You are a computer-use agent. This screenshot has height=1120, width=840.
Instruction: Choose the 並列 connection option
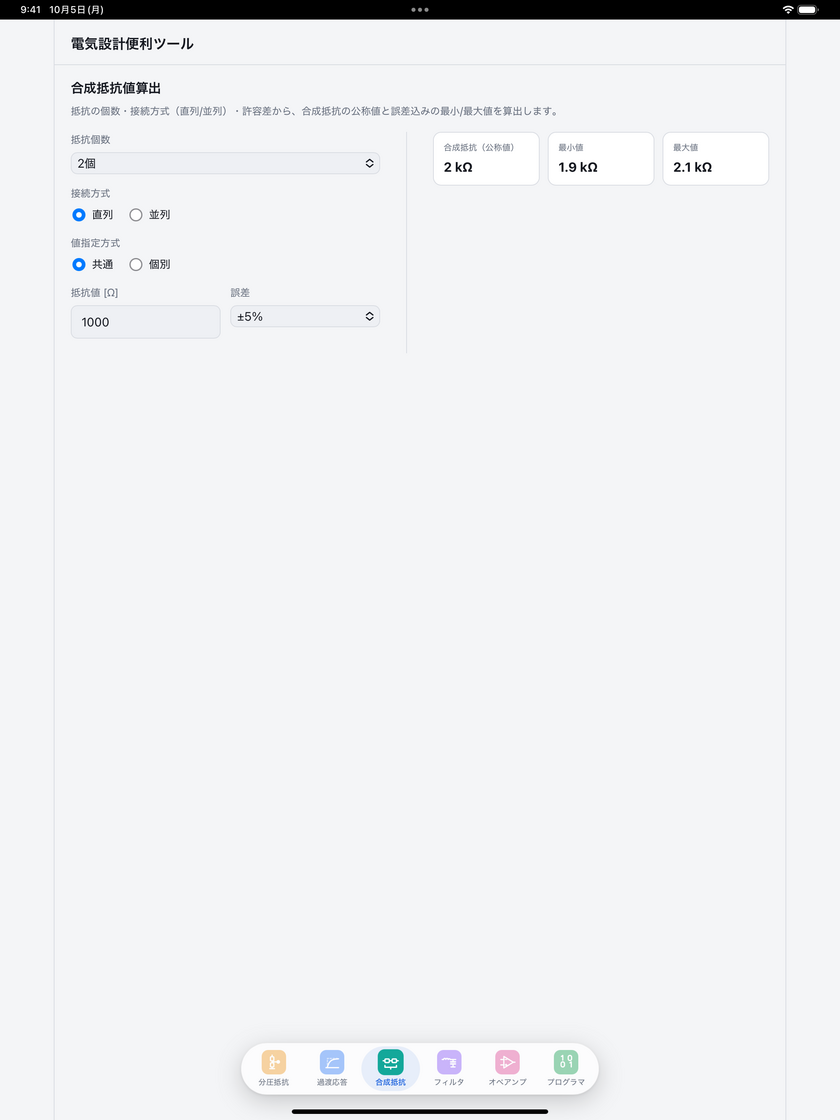click(136, 214)
